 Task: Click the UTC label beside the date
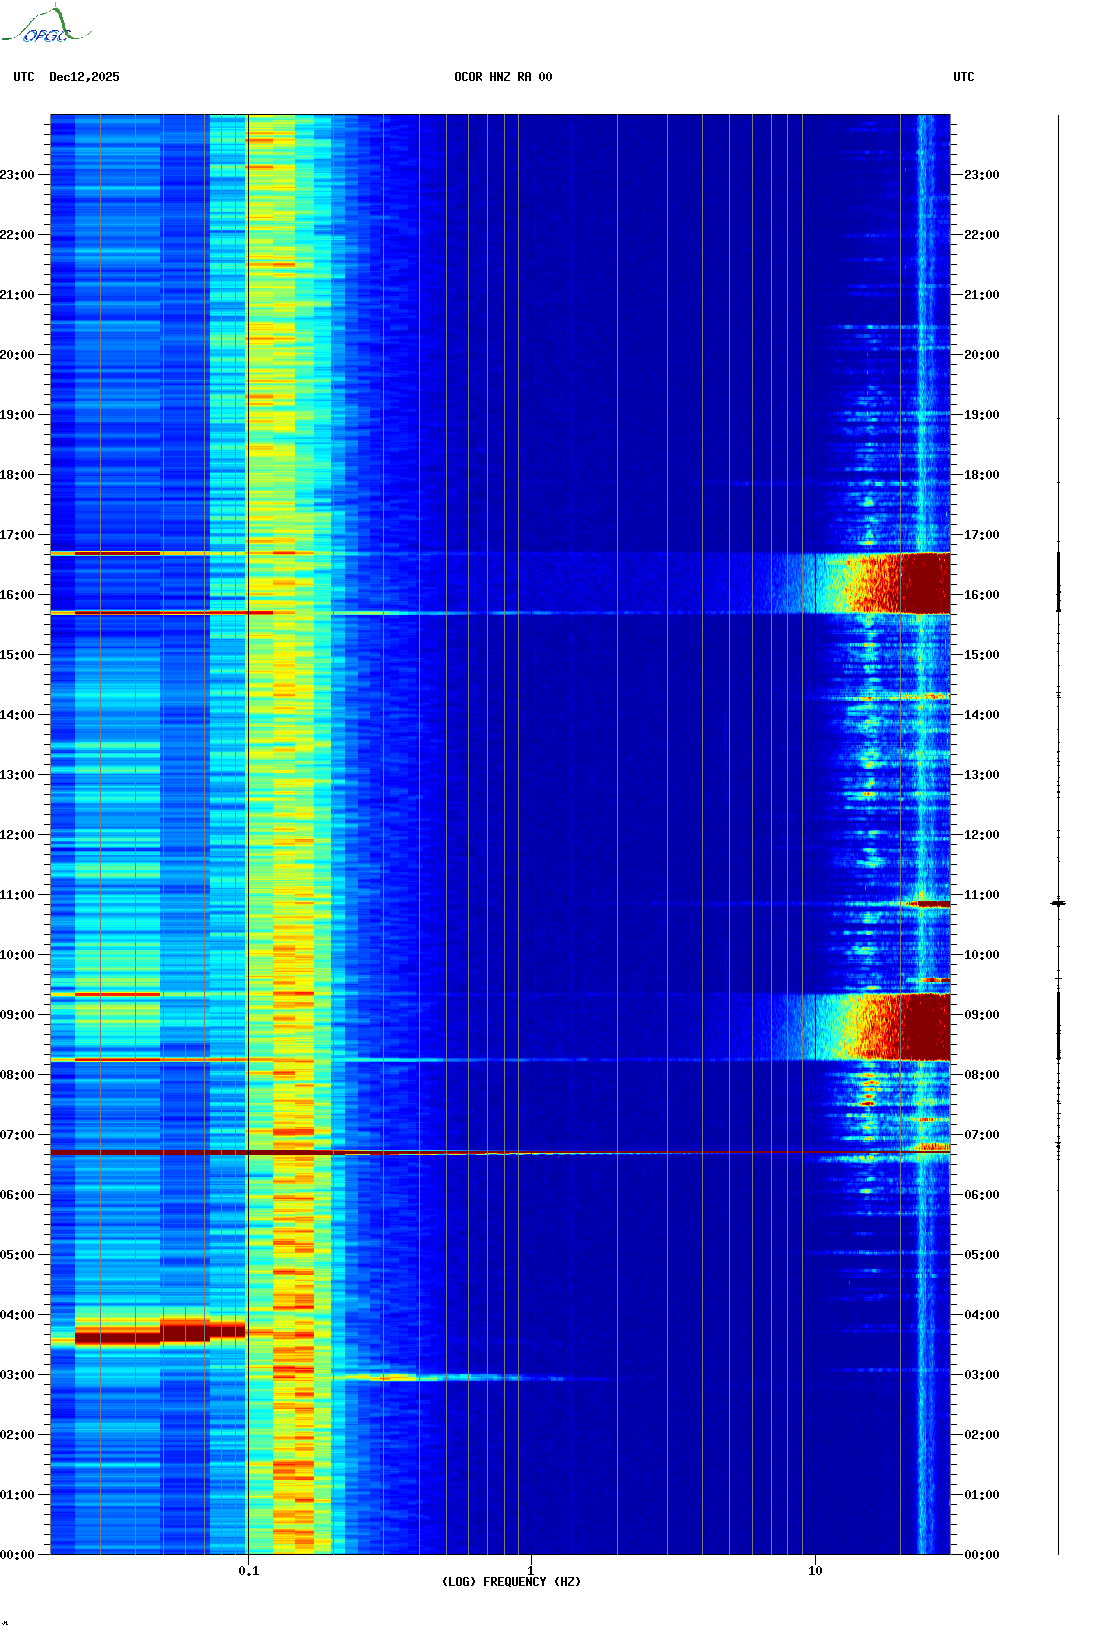coord(24,77)
